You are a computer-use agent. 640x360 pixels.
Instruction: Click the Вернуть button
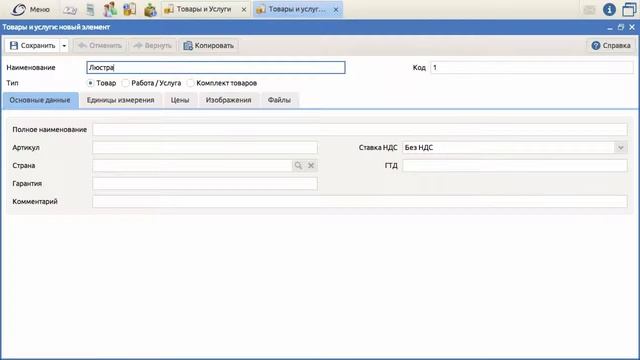(152, 45)
